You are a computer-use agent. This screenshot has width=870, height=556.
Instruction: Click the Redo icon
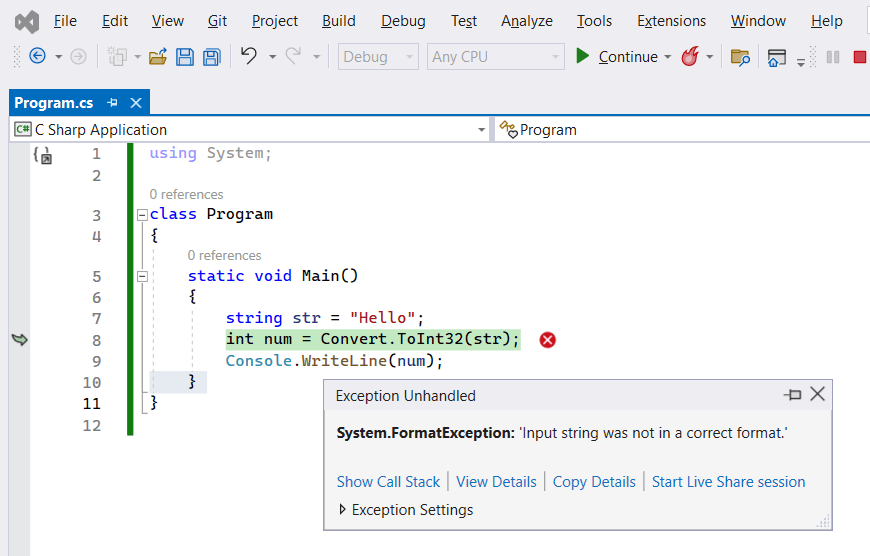tap(294, 56)
